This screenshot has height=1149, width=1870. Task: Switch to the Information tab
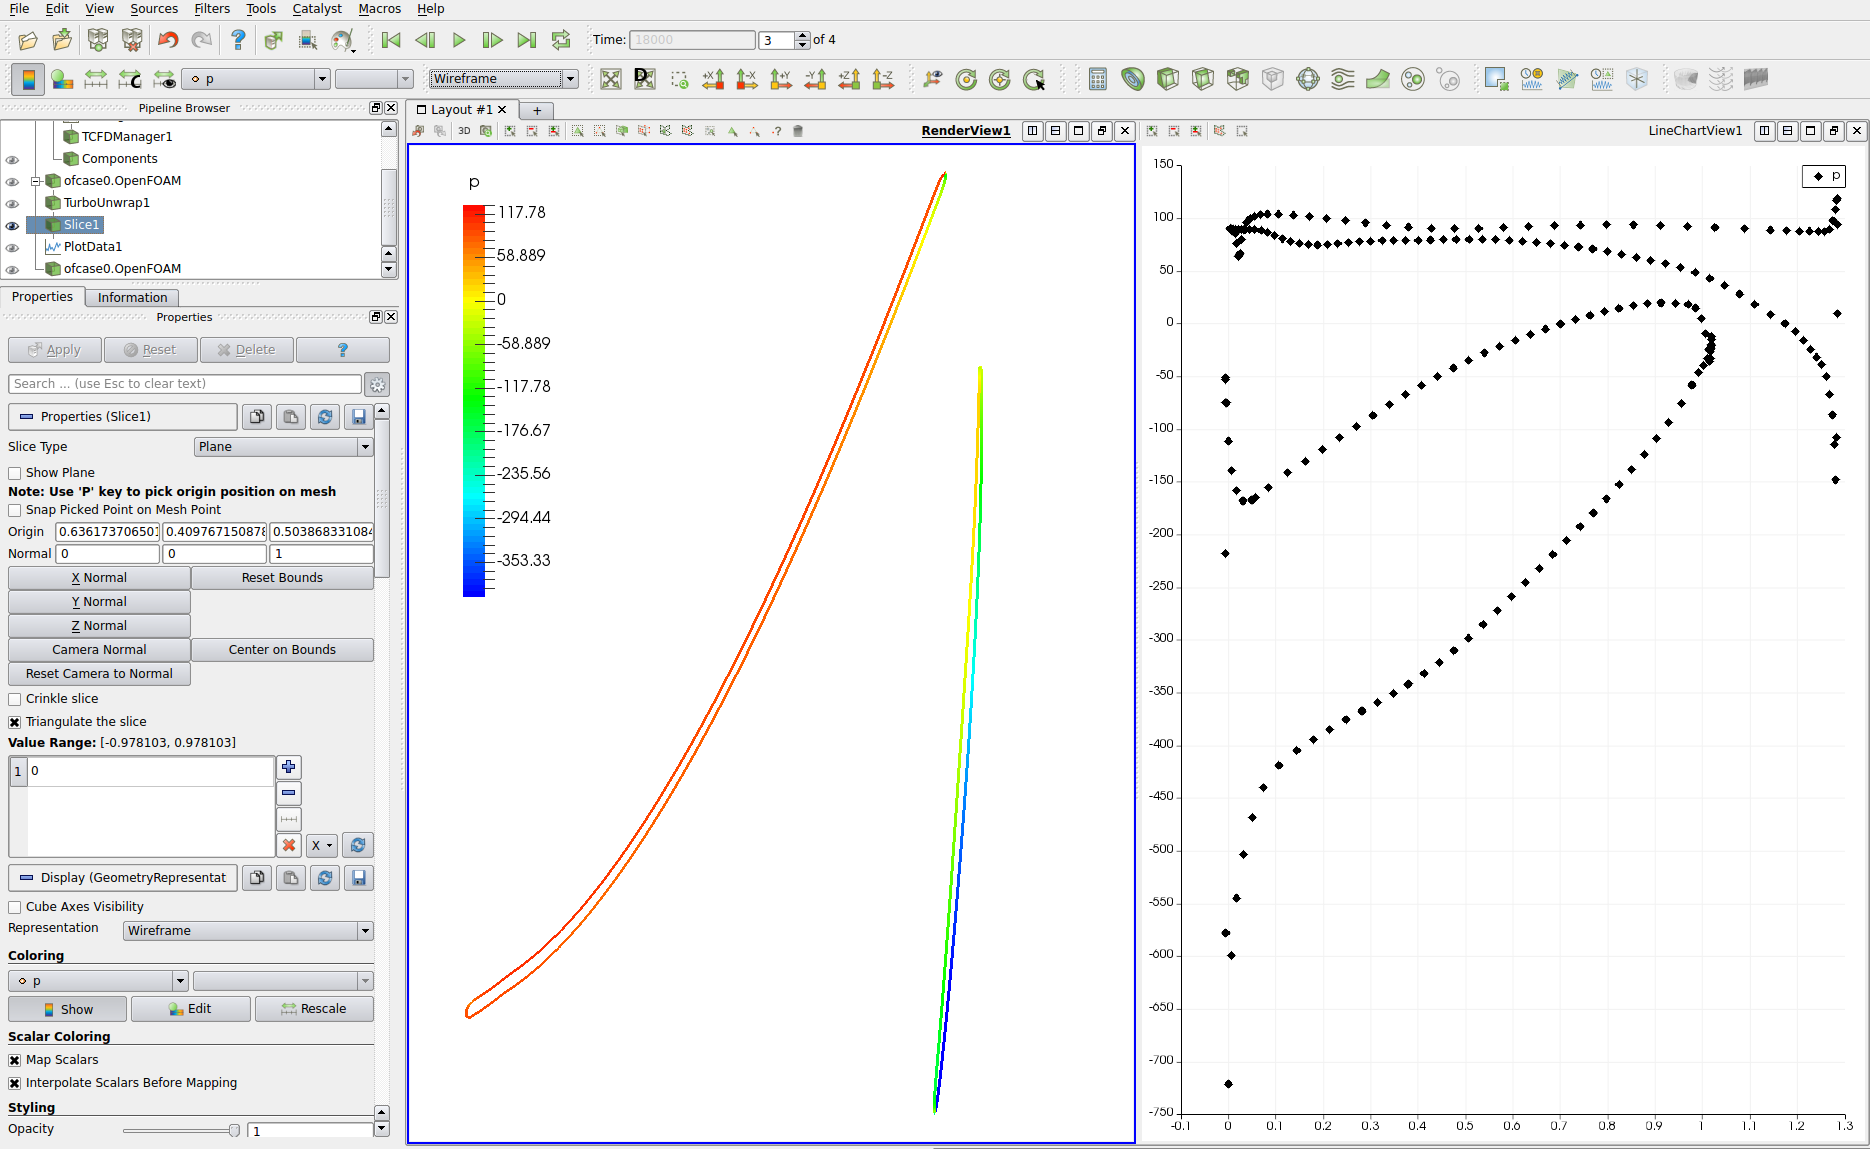[132, 298]
